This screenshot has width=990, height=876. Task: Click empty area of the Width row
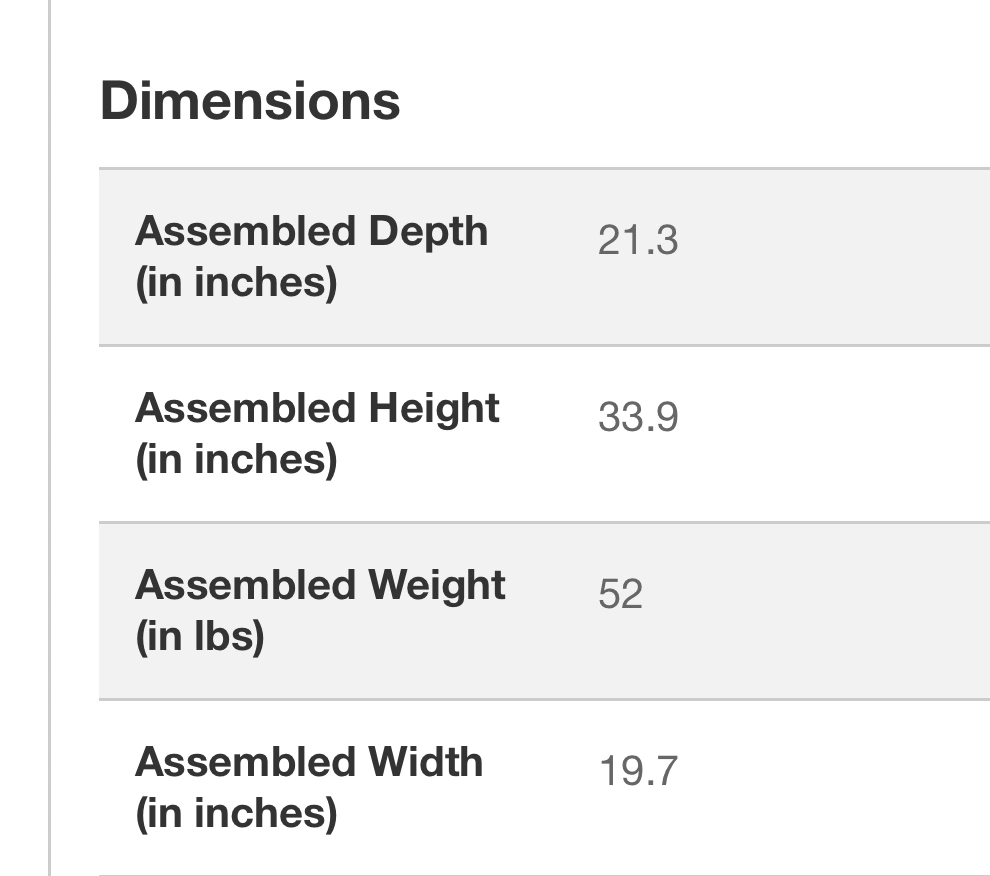833,788
